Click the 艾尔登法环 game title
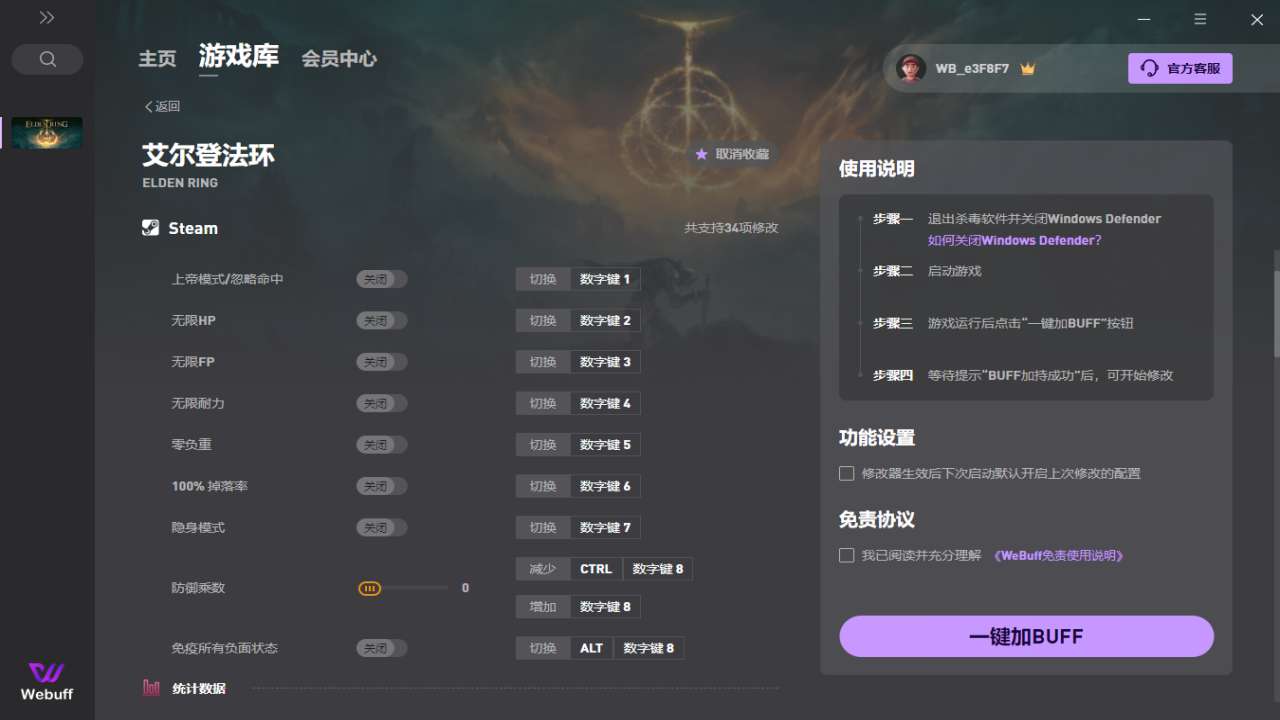Image resolution: width=1280 pixels, height=720 pixels. [x=208, y=155]
